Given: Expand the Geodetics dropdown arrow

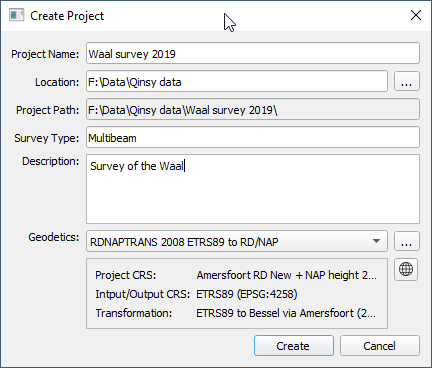Looking at the screenshot, I should click(376, 241).
